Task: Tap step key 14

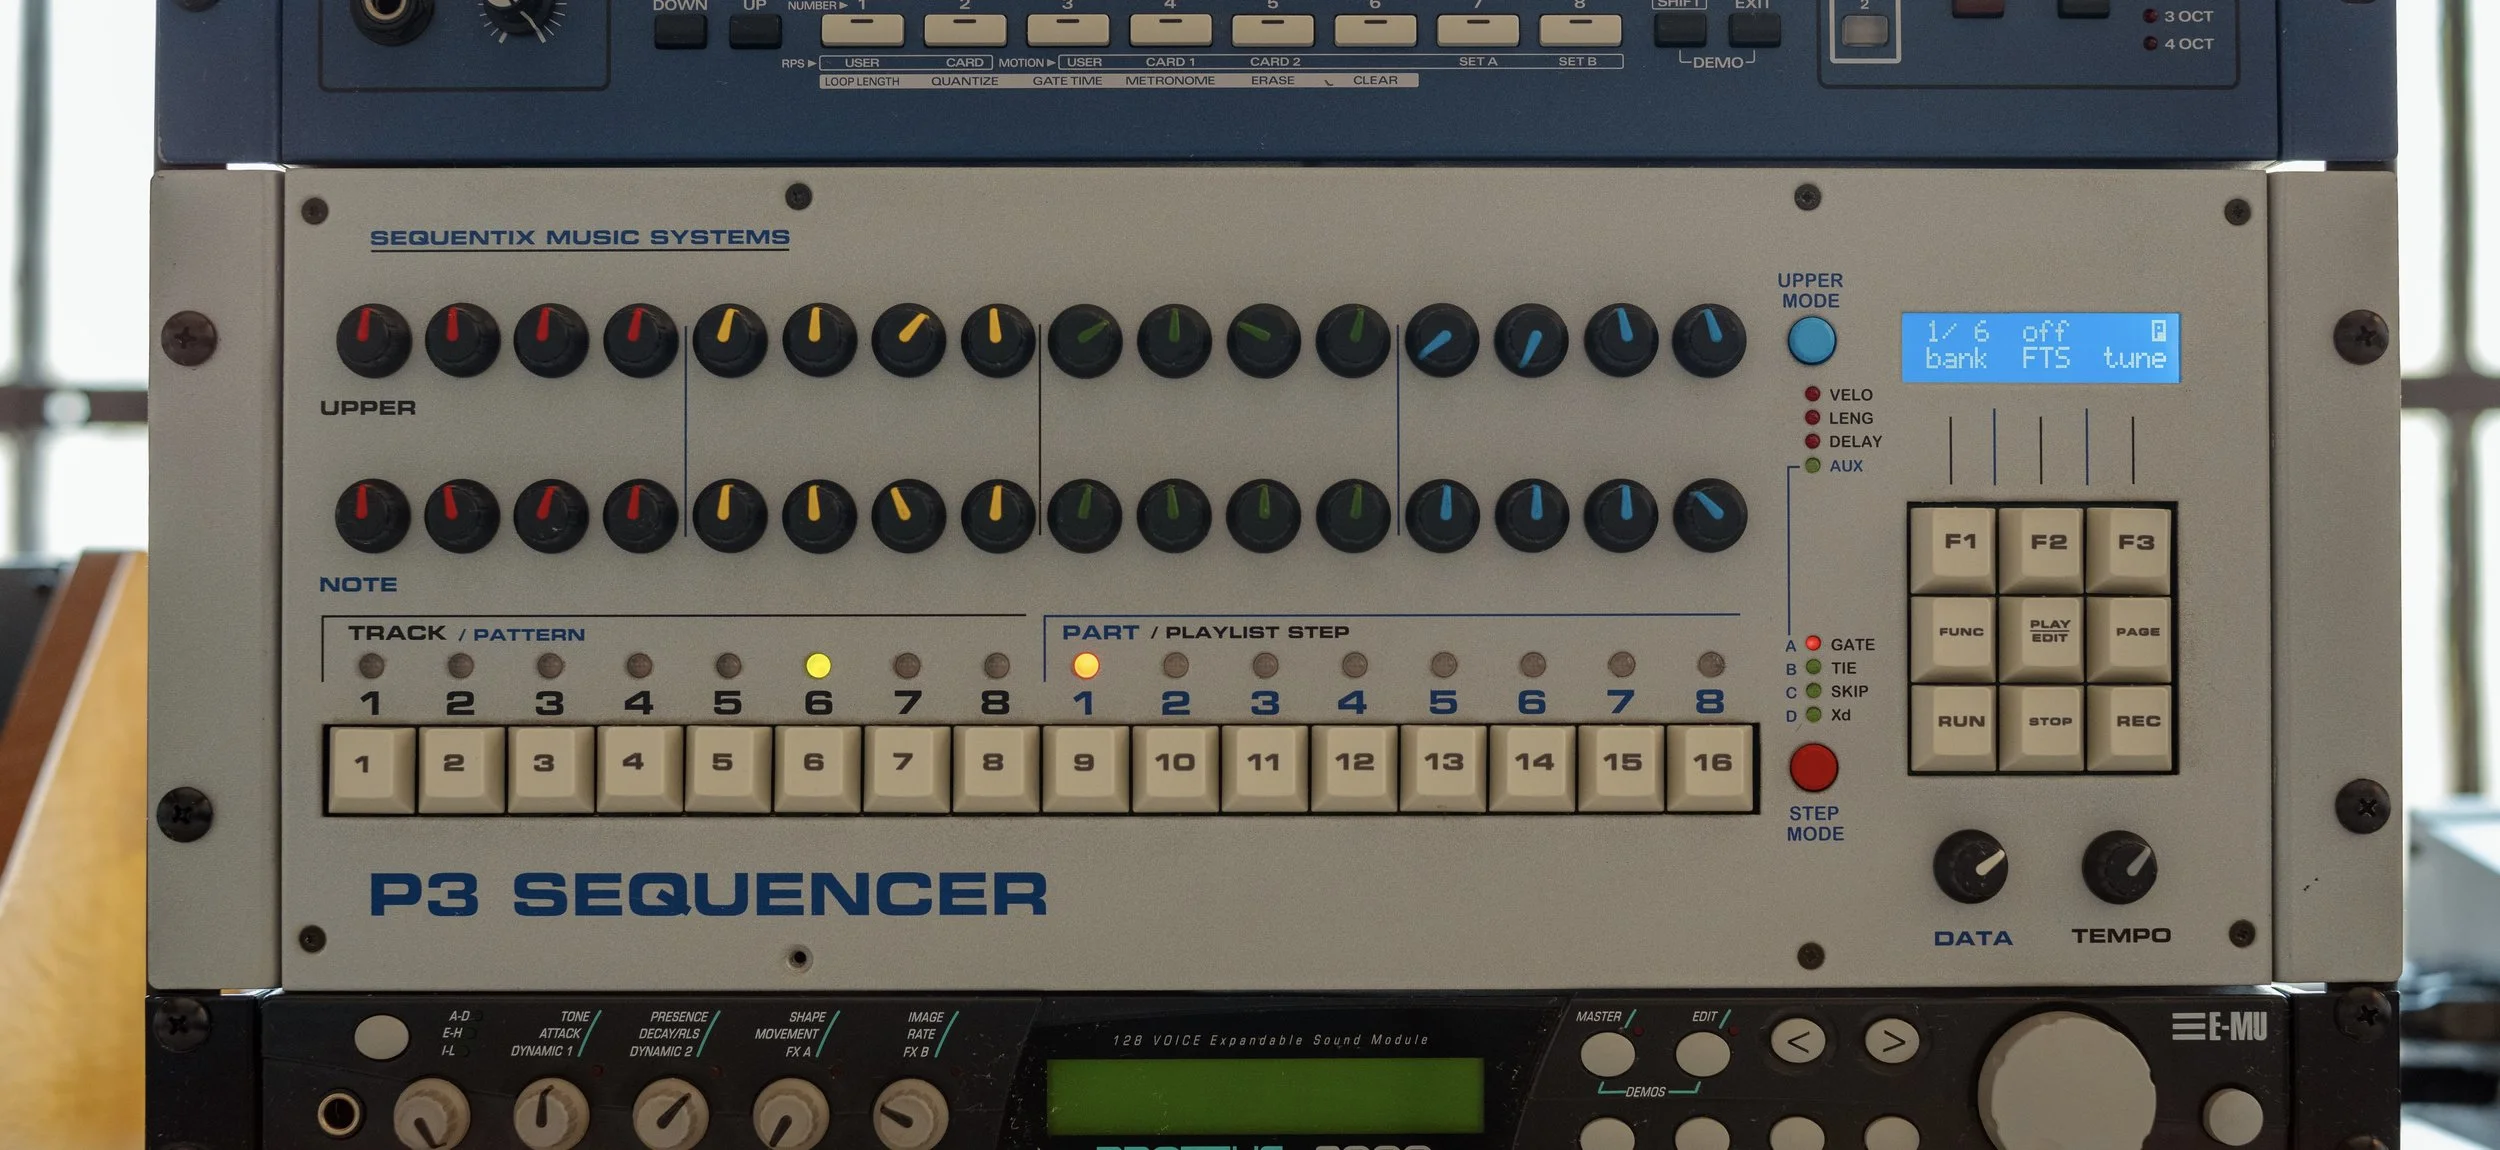Action: tap(1532, 768)
